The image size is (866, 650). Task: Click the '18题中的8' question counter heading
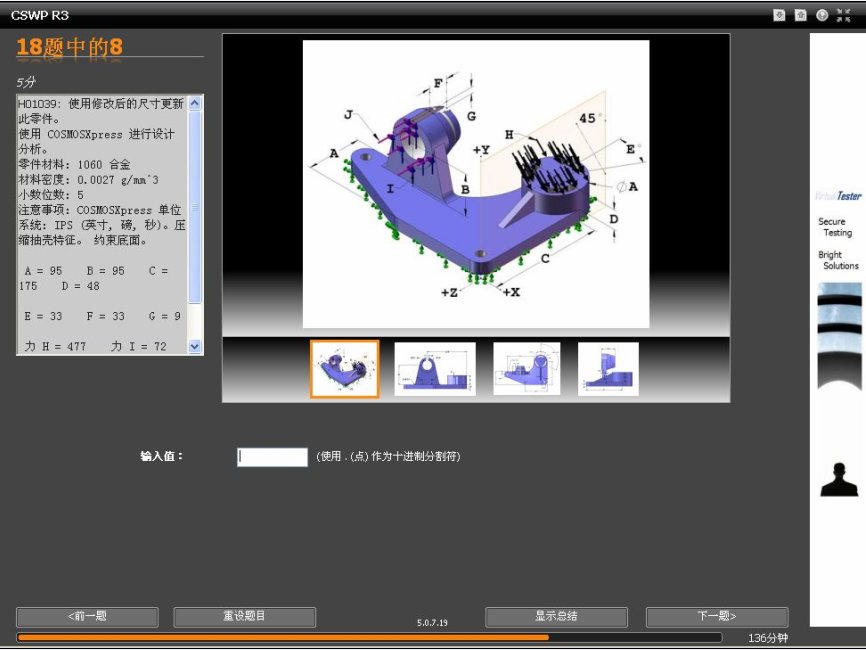point(70,47)
